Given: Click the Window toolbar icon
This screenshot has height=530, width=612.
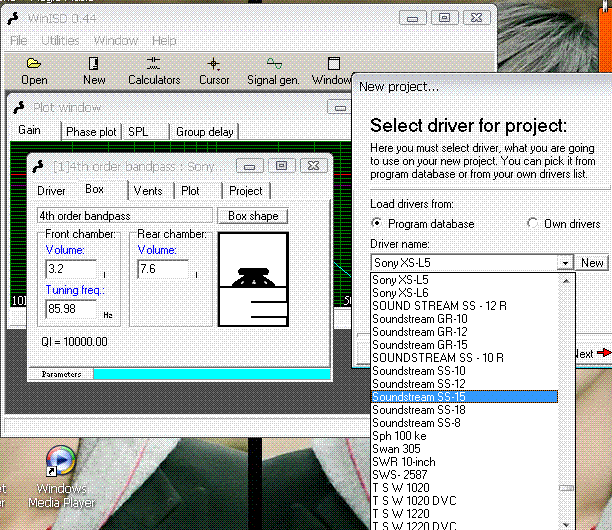Looking at the screenshot, I should [334, 63].
